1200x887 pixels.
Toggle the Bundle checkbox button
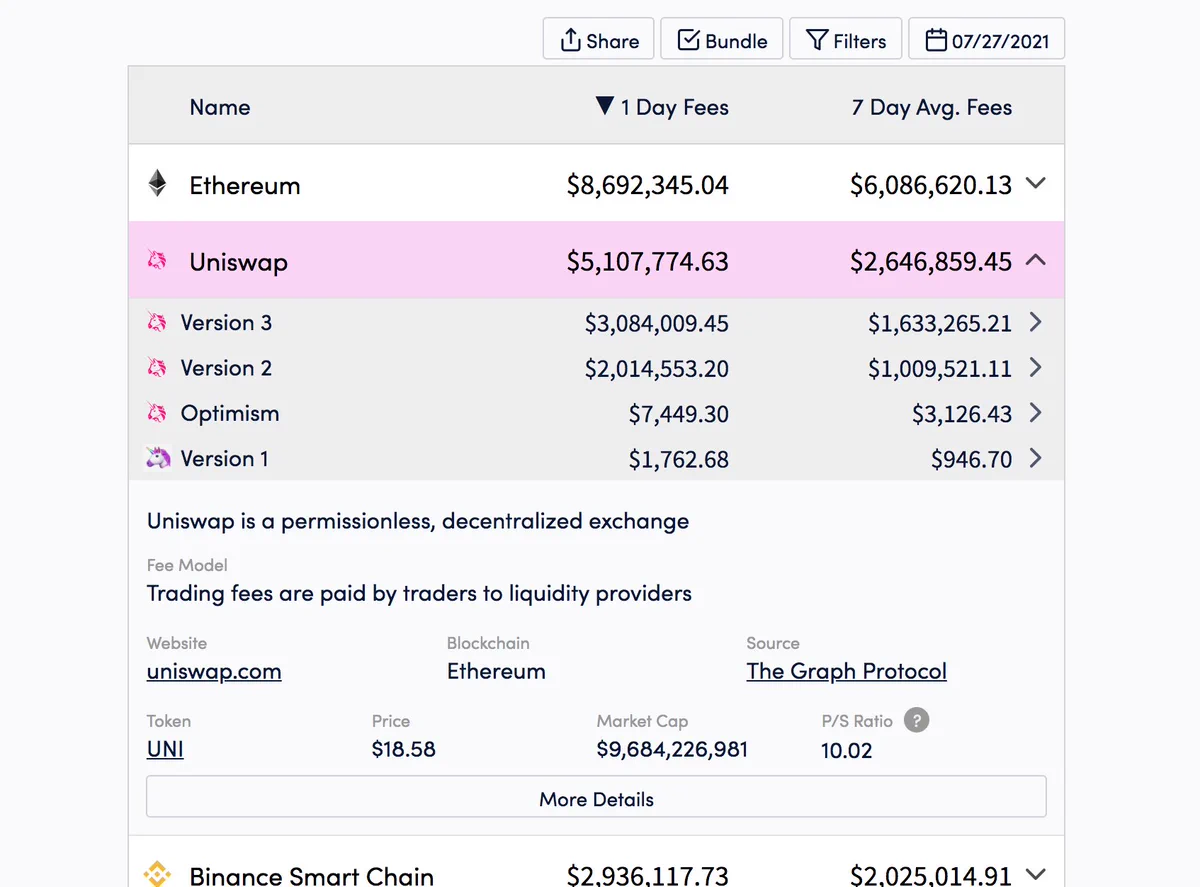pyautogui.click(x=722, y=40)
